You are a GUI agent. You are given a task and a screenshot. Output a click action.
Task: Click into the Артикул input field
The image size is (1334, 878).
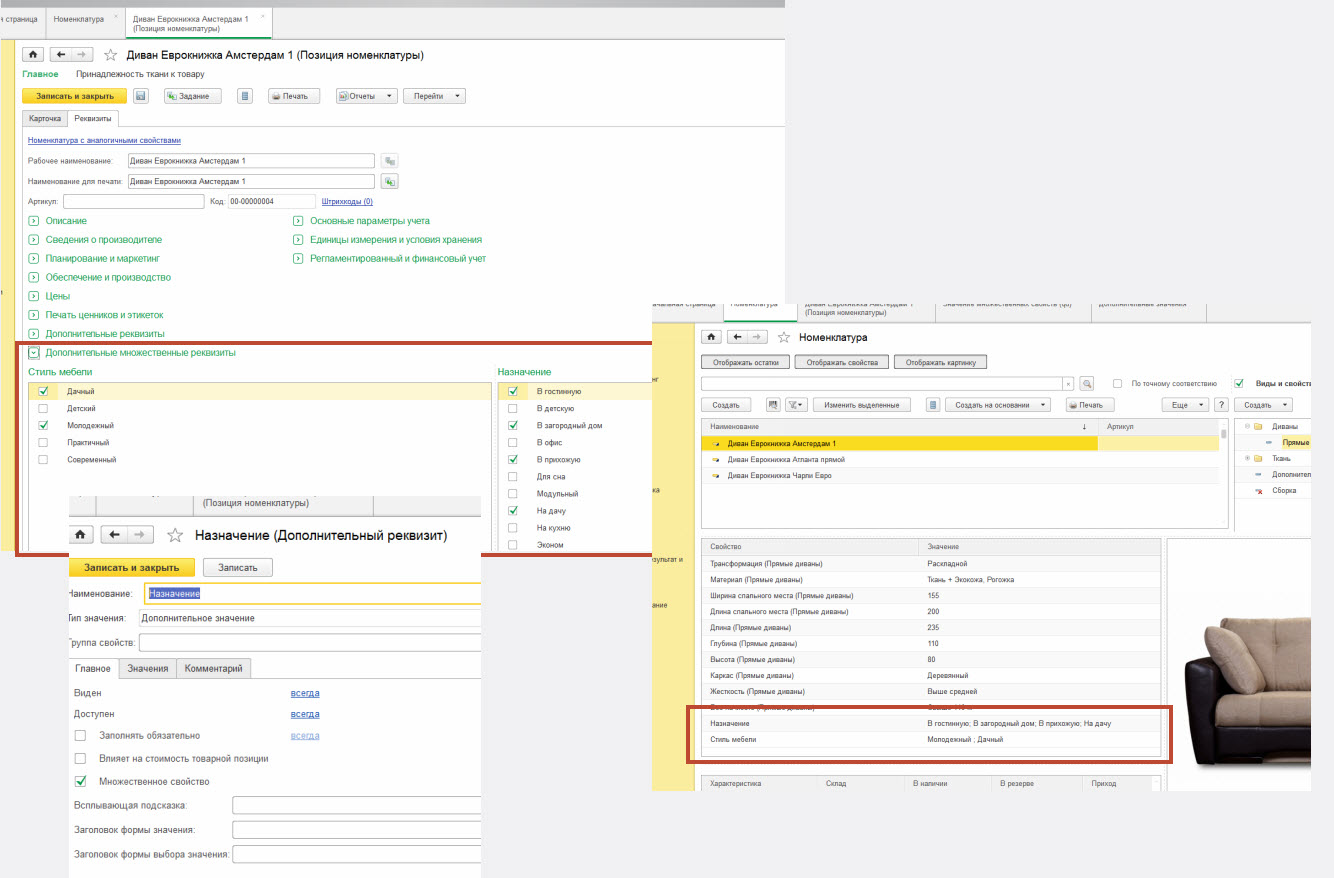[x=133, y=201]
